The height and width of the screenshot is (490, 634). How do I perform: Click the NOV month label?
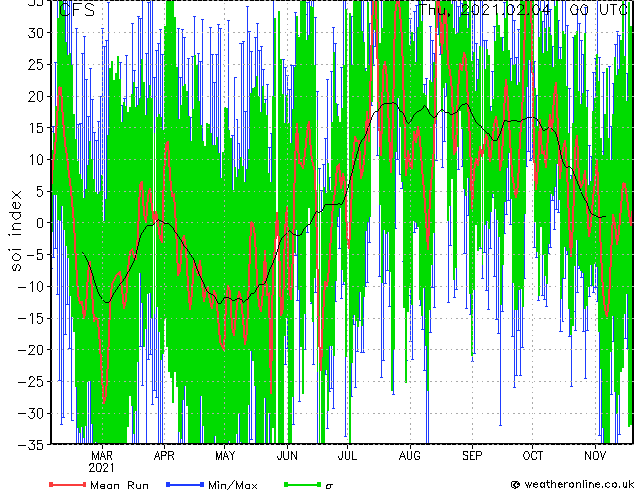[x=595, y=456]
